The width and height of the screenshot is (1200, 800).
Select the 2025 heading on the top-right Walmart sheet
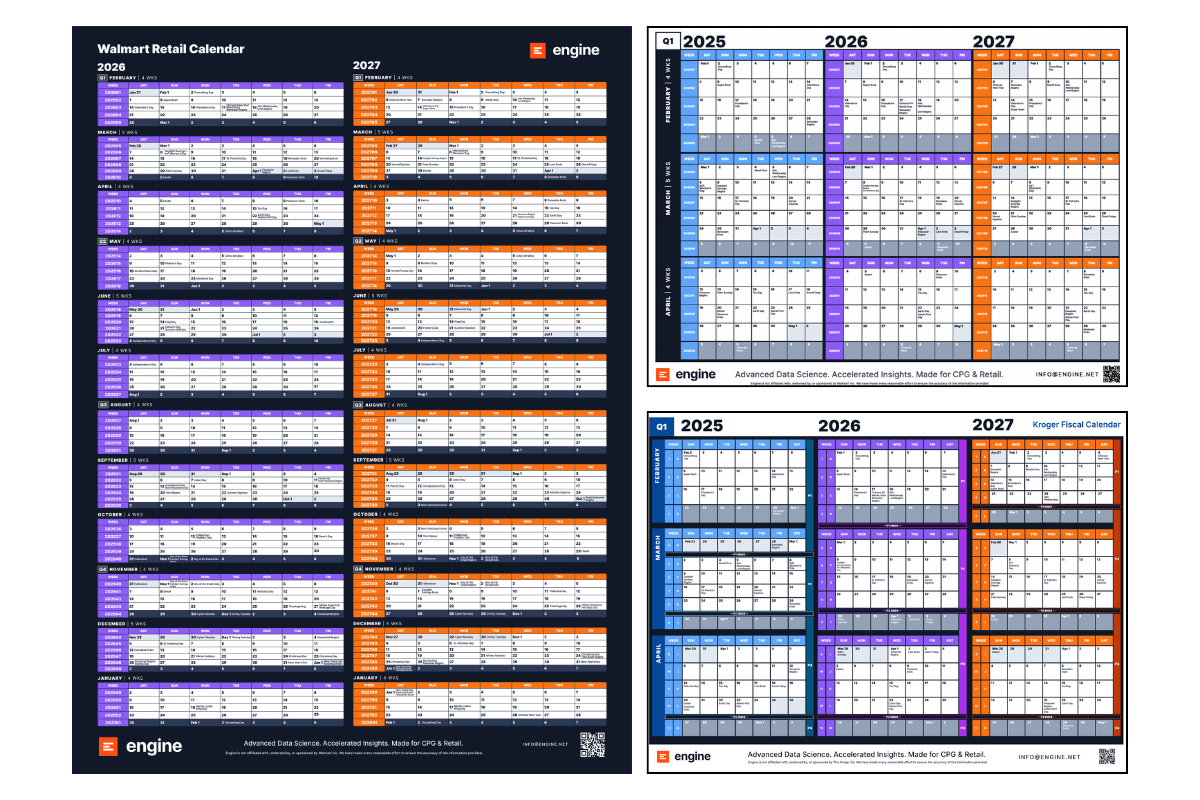[x=705, y=41]
